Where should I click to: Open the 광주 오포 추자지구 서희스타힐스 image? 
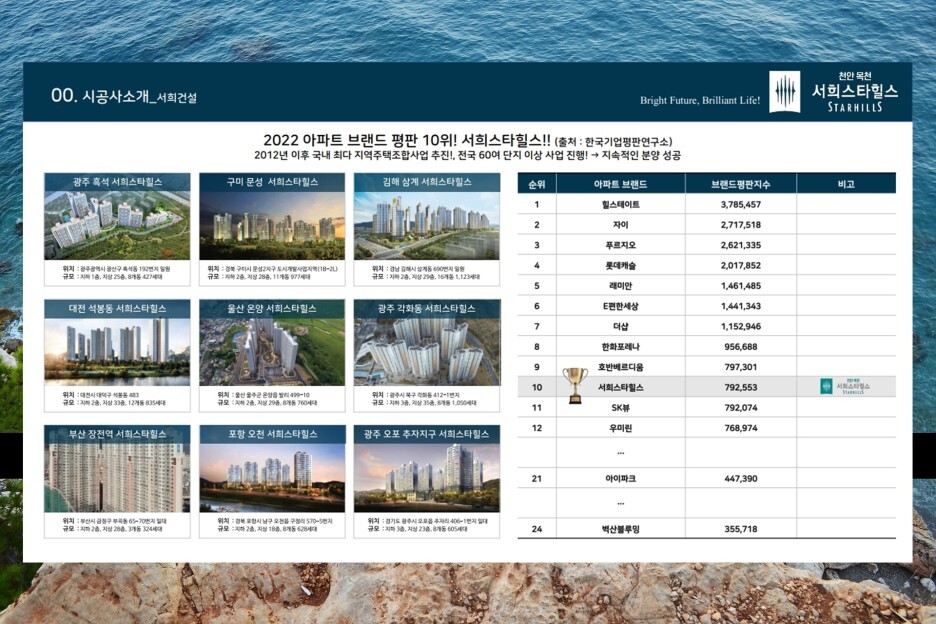click(427, 478)
